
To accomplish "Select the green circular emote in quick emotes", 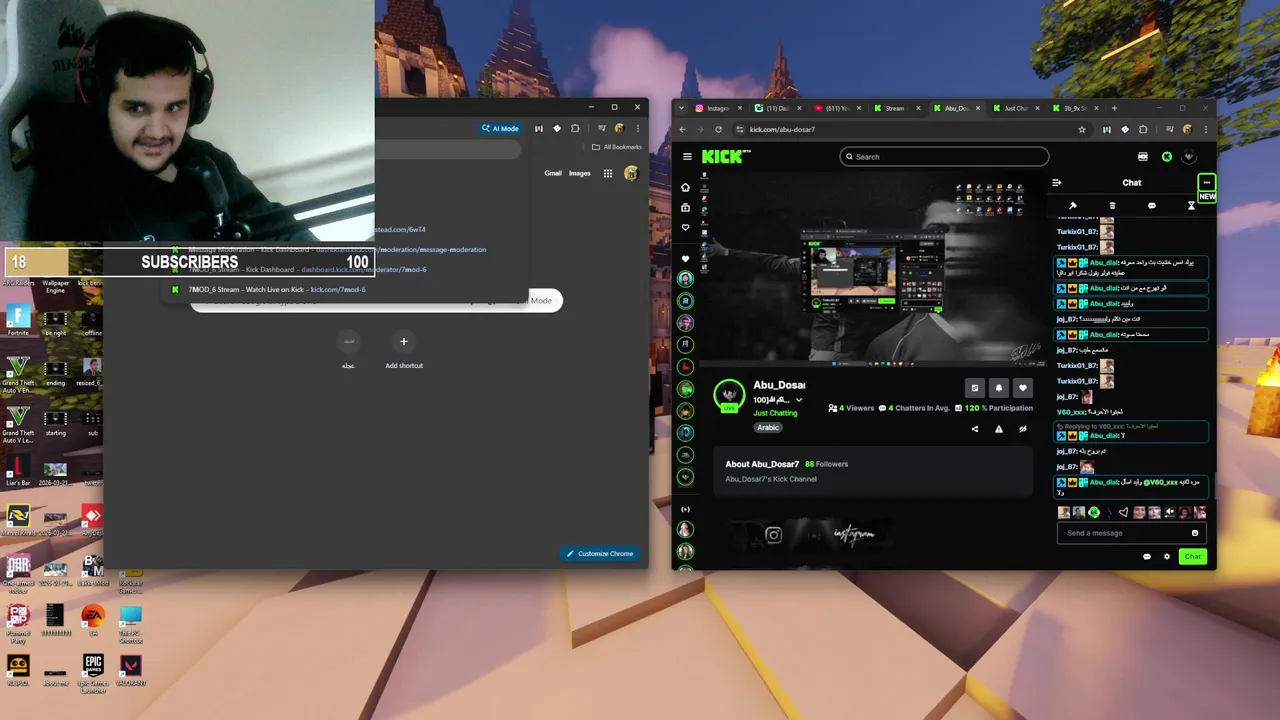I will point(1094,512).
